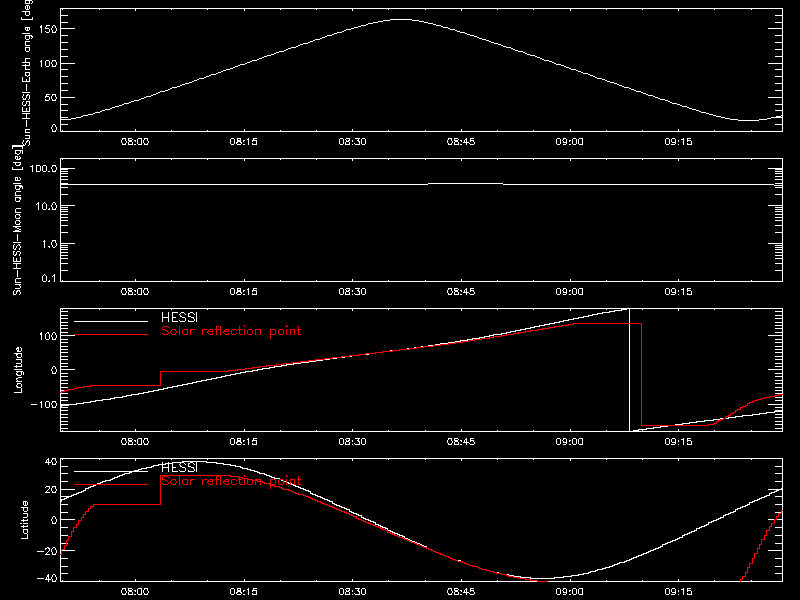Click the Longitude axis label
This screenshot has width=800, height=600.
tap(18, 370)
